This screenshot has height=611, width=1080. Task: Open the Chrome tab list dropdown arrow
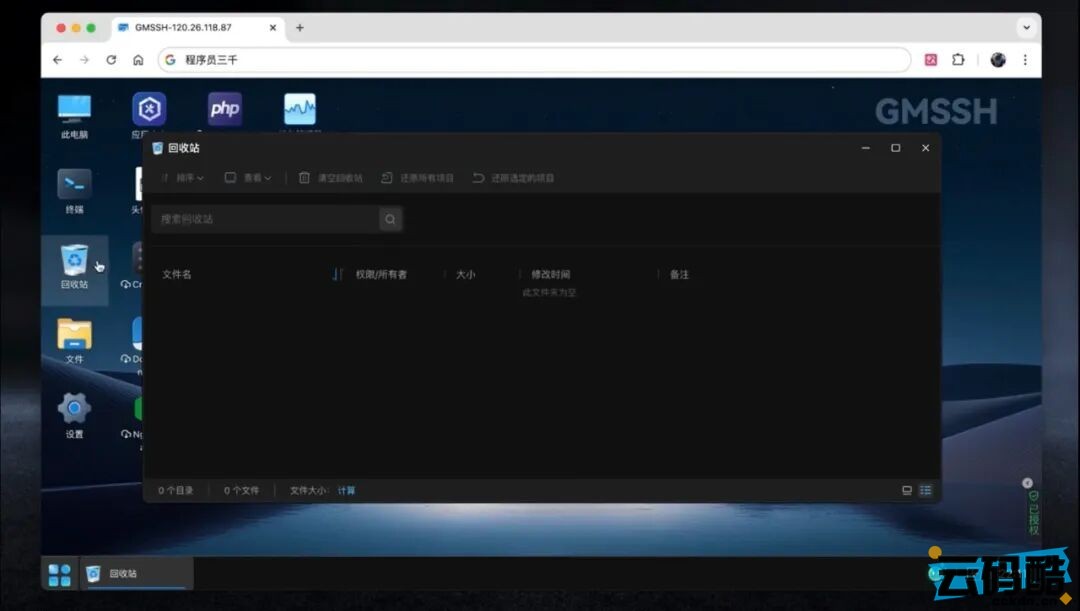point(1026,28)
